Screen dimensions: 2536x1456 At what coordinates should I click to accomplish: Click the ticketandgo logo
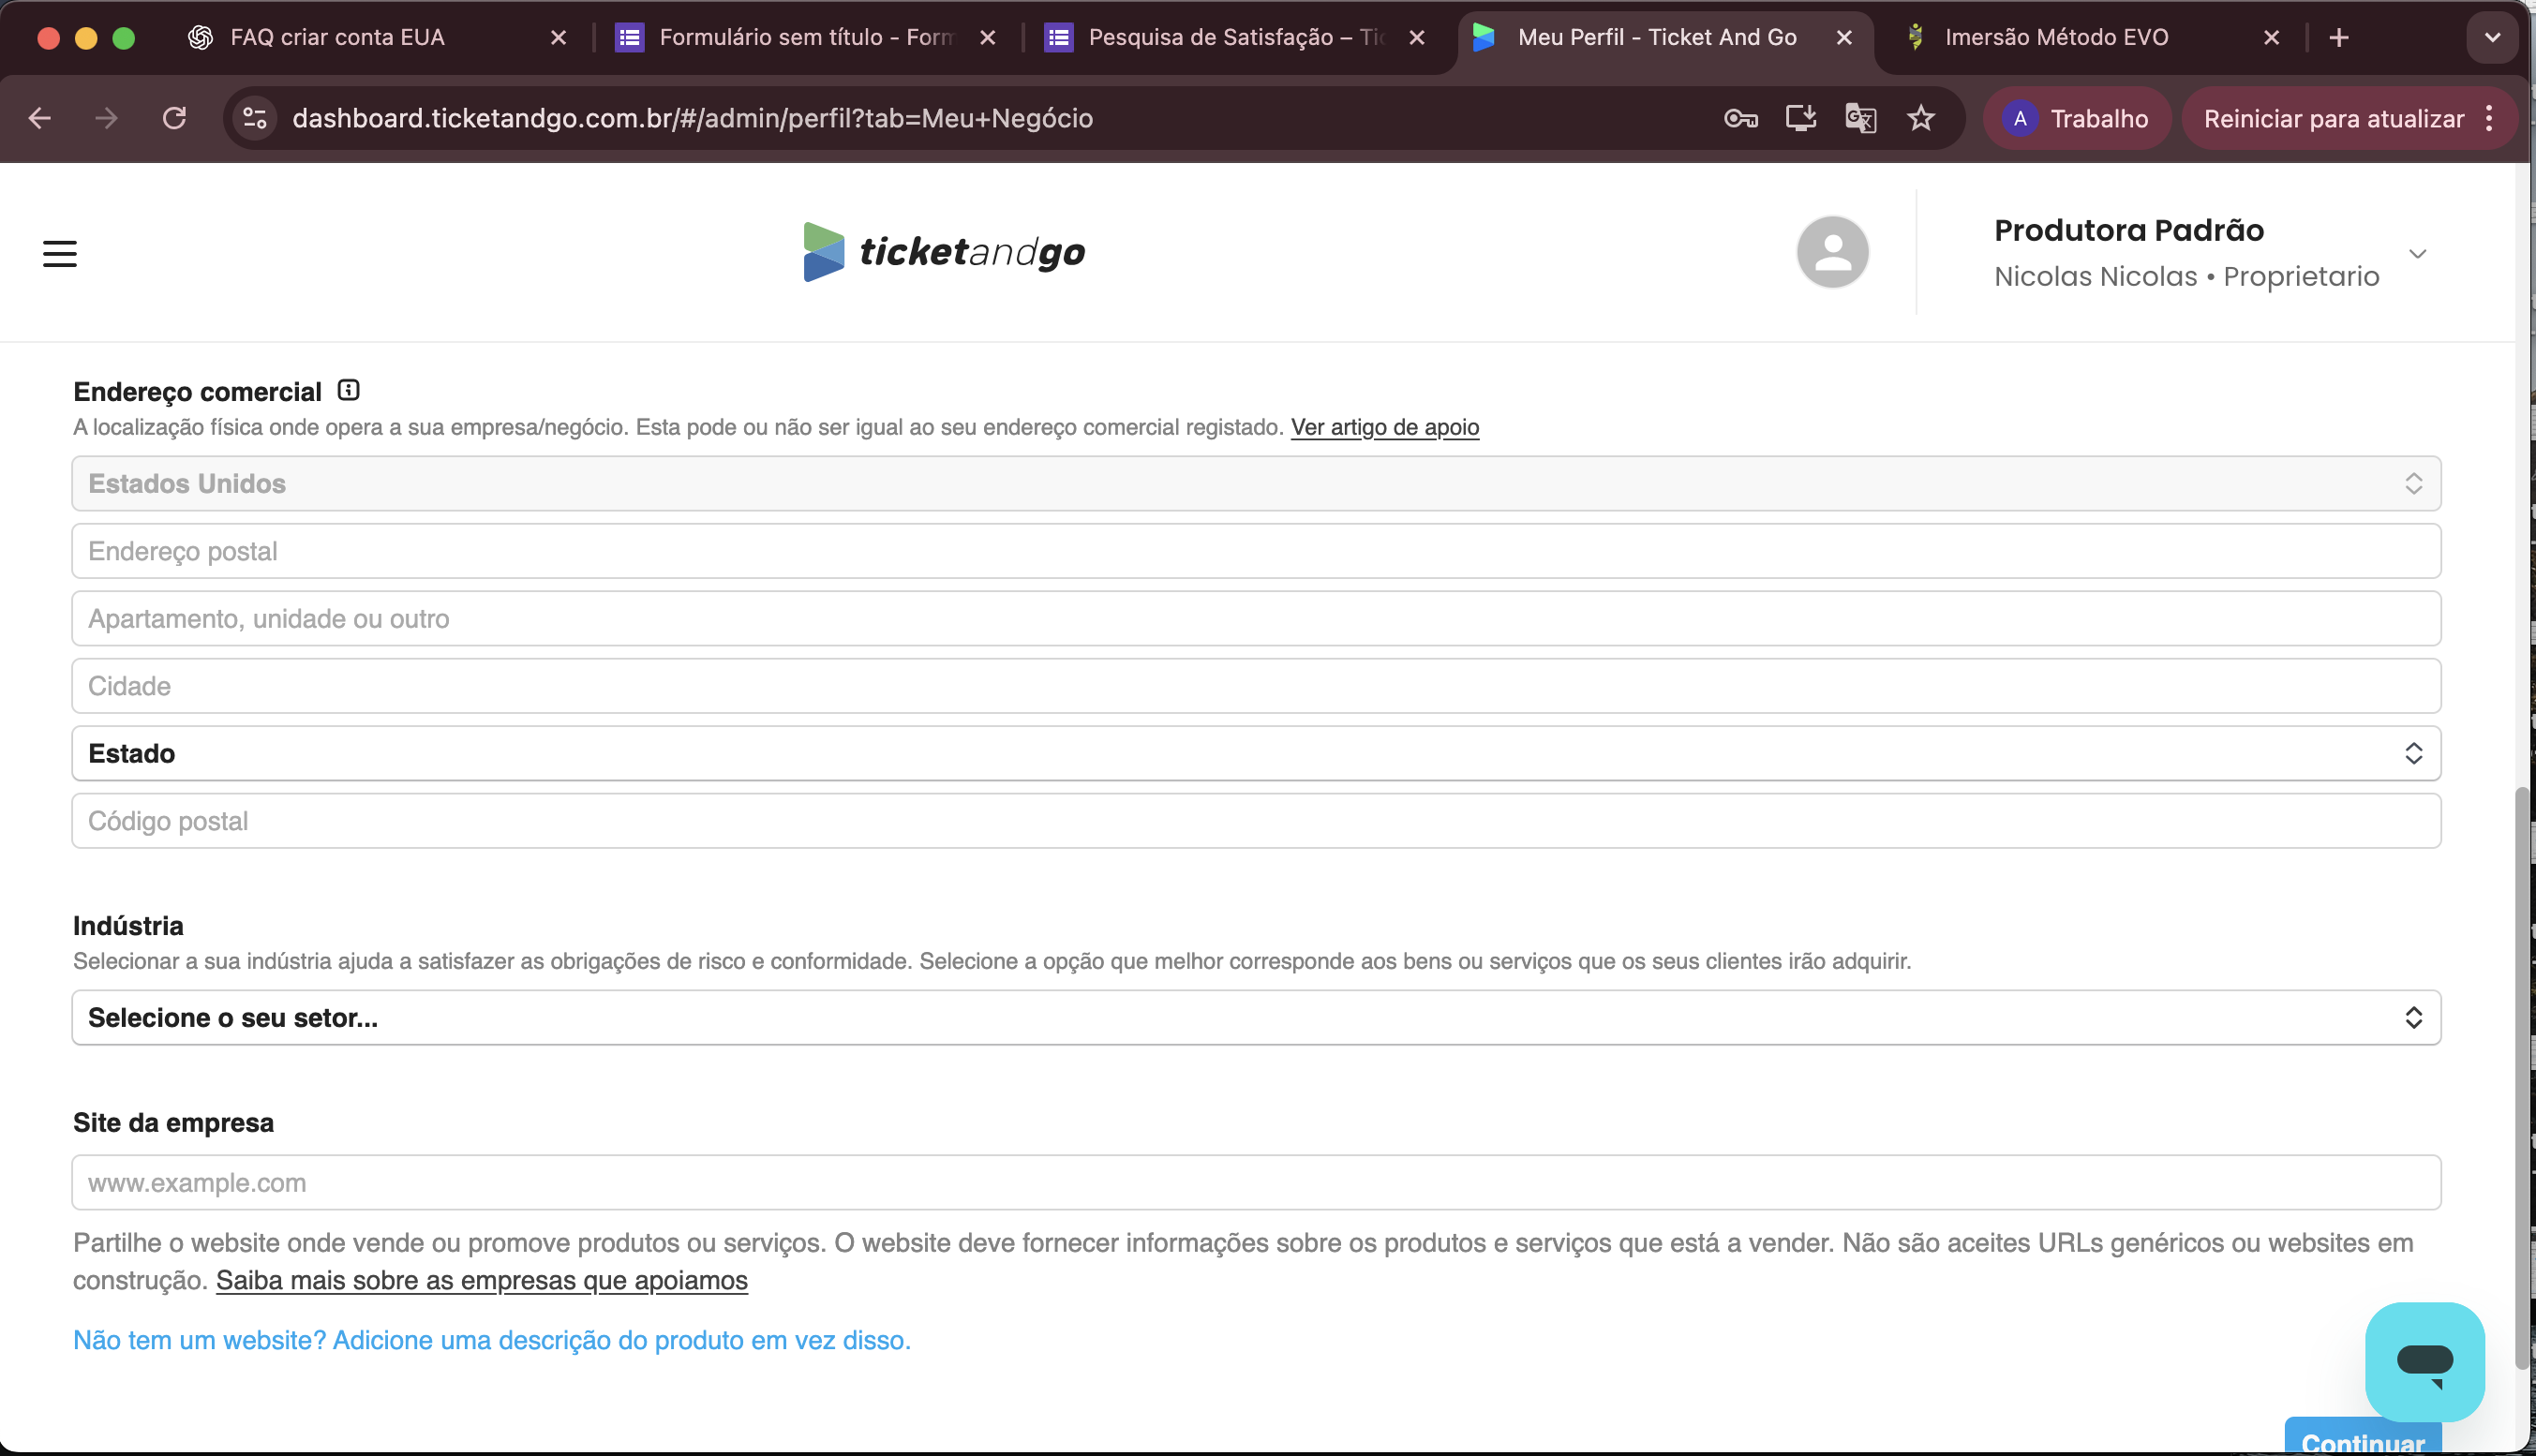tap(944, 252)
